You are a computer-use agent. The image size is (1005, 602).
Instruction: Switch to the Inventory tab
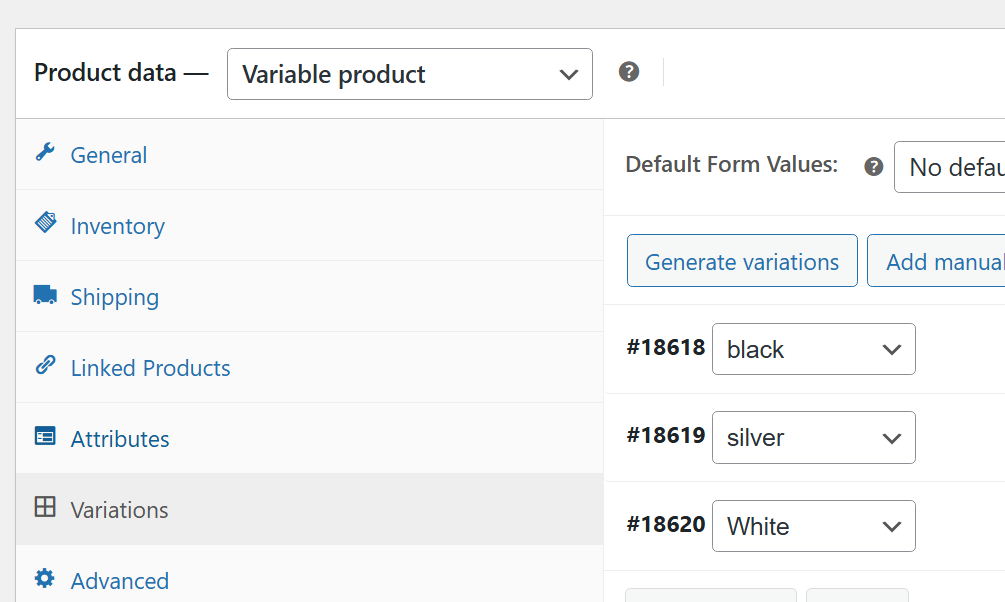[117, 226]
